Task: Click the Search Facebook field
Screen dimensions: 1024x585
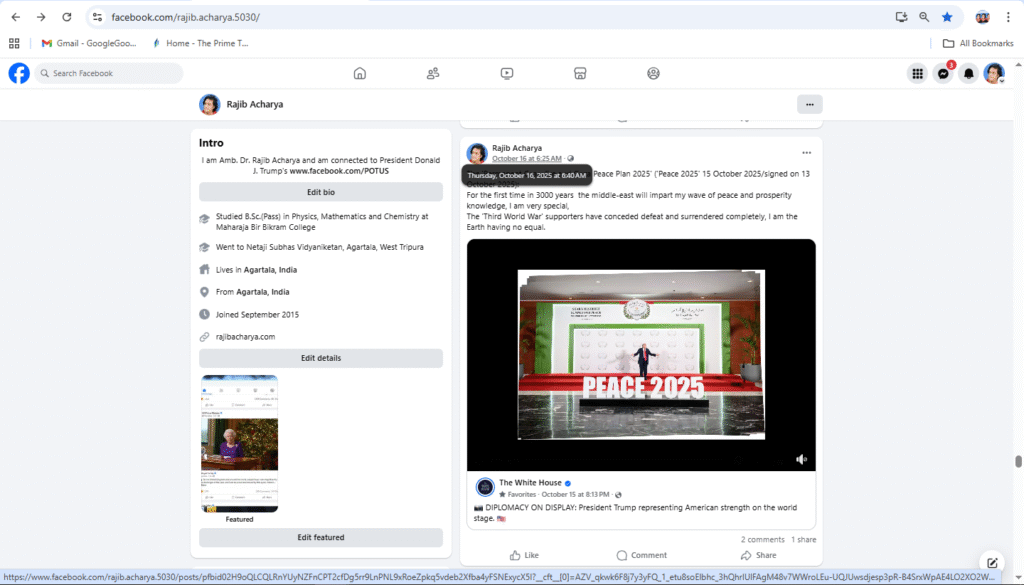Action: [110, 73]
